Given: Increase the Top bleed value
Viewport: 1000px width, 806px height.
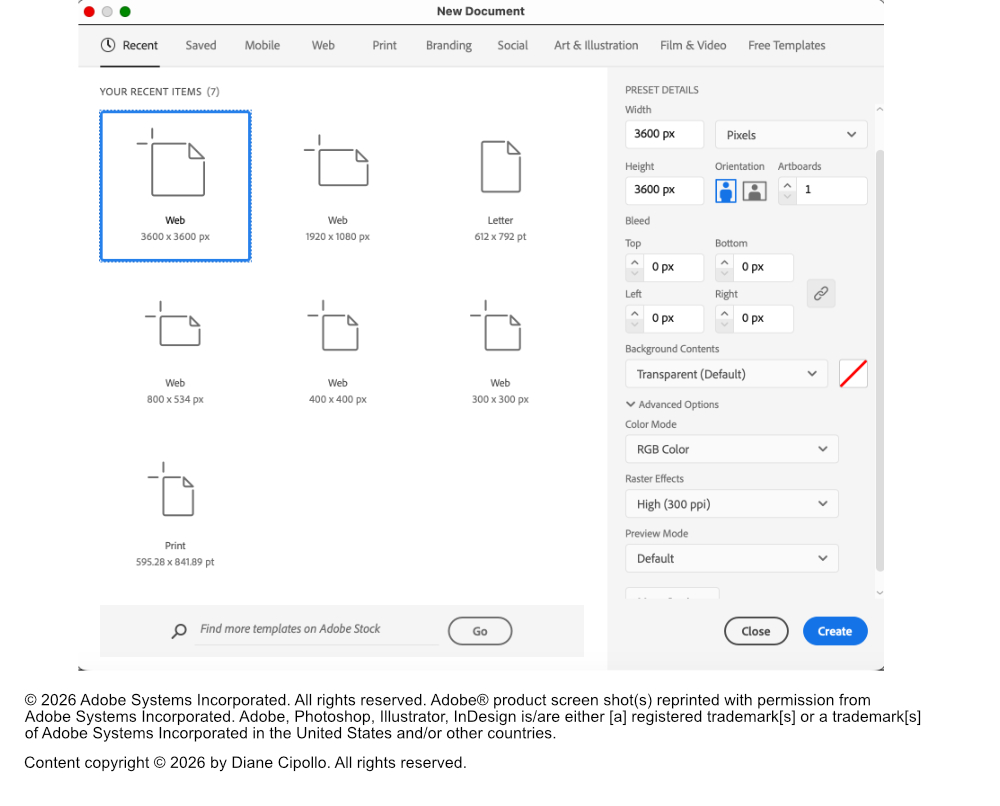Looking at the screenshot, I should (x=635, y=262).
